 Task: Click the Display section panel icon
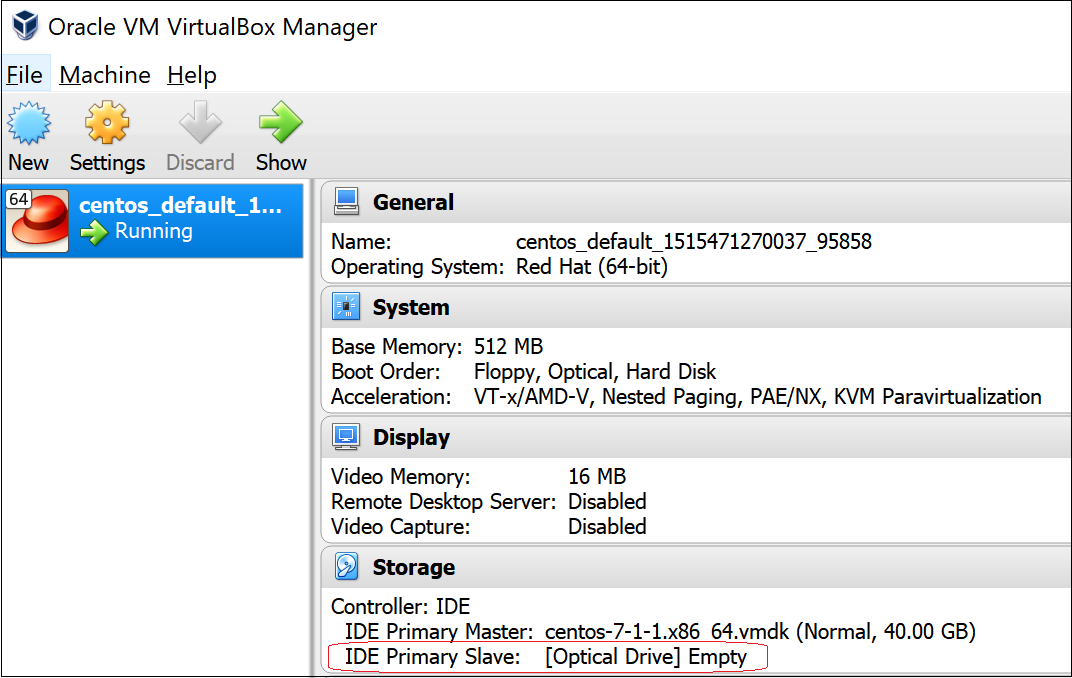pyautogui.click(x=346, y=436)
